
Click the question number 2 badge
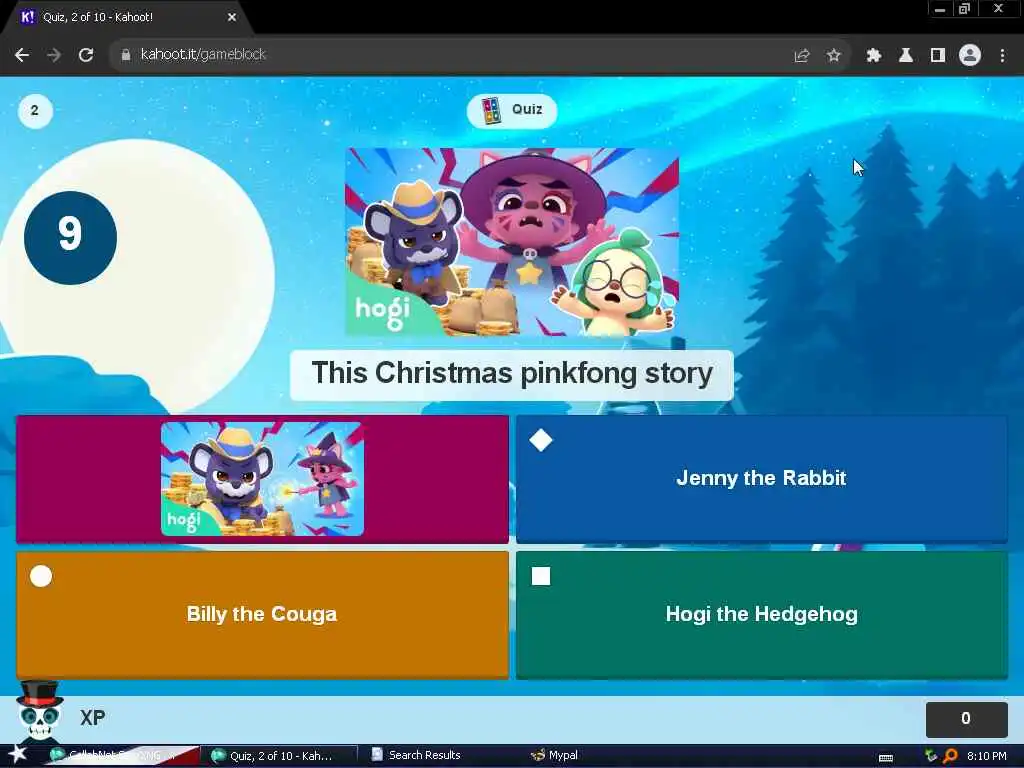(x=35, y=110)
